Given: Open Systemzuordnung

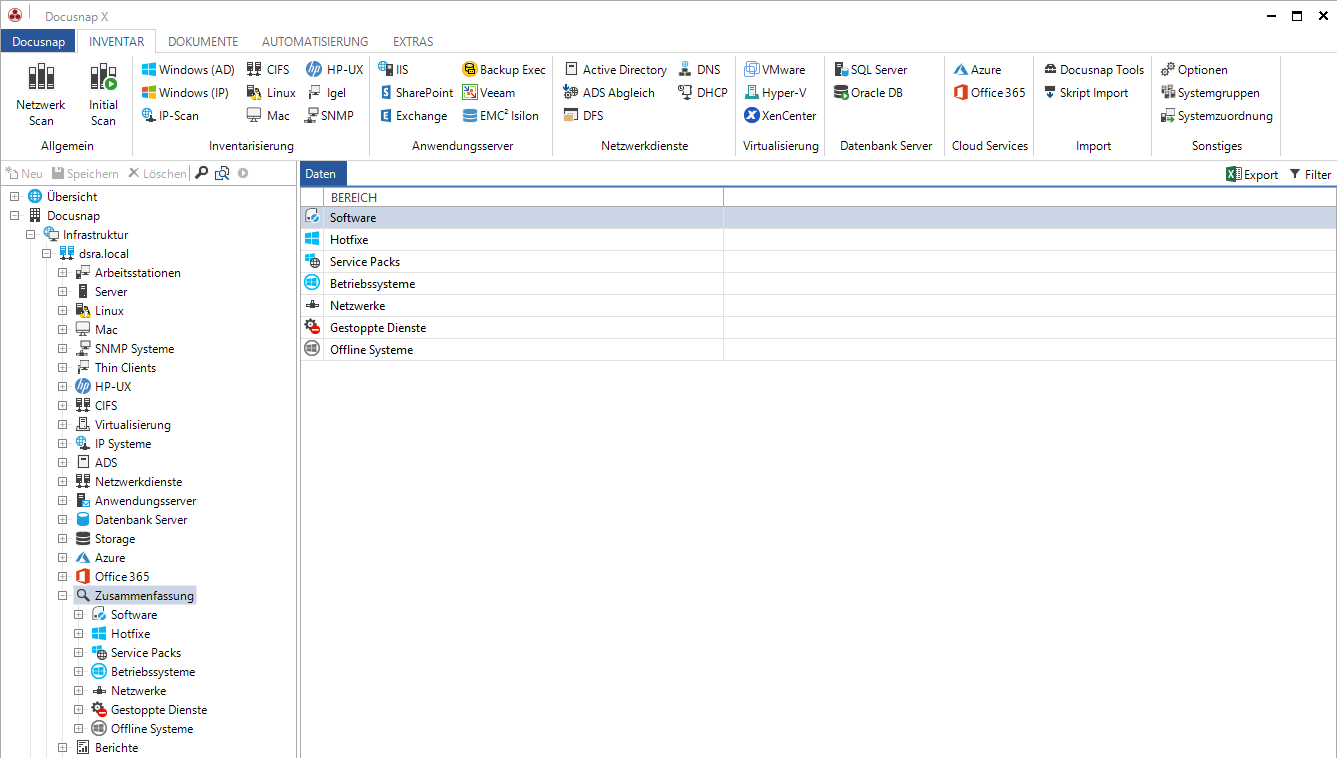Looking at the screenshot, I should (1217, 116).
